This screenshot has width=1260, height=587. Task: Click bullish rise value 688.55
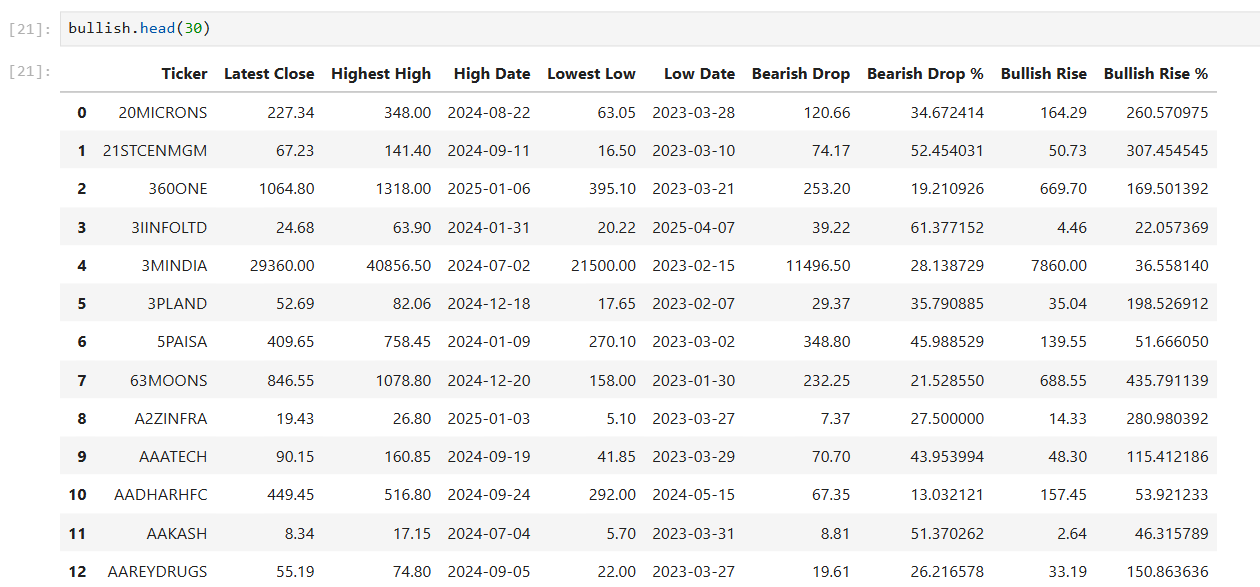1064,381
